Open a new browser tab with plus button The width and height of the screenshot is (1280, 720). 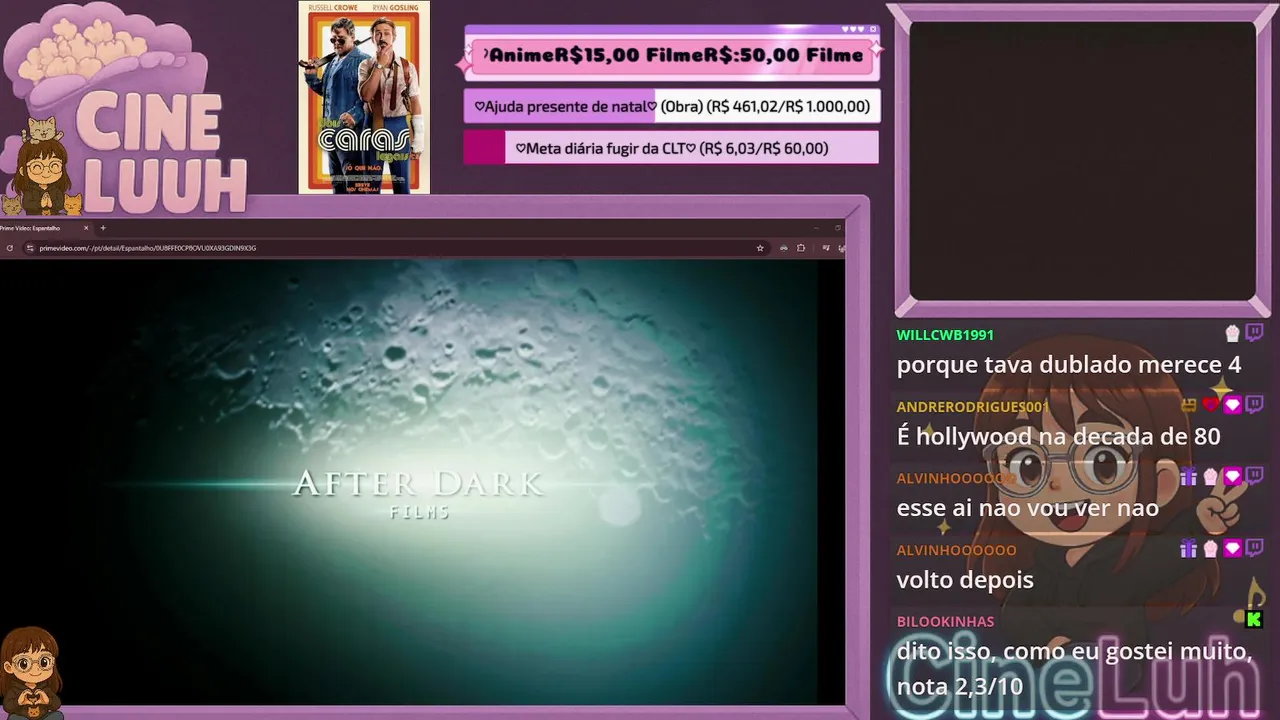click(x=102, y=228)
